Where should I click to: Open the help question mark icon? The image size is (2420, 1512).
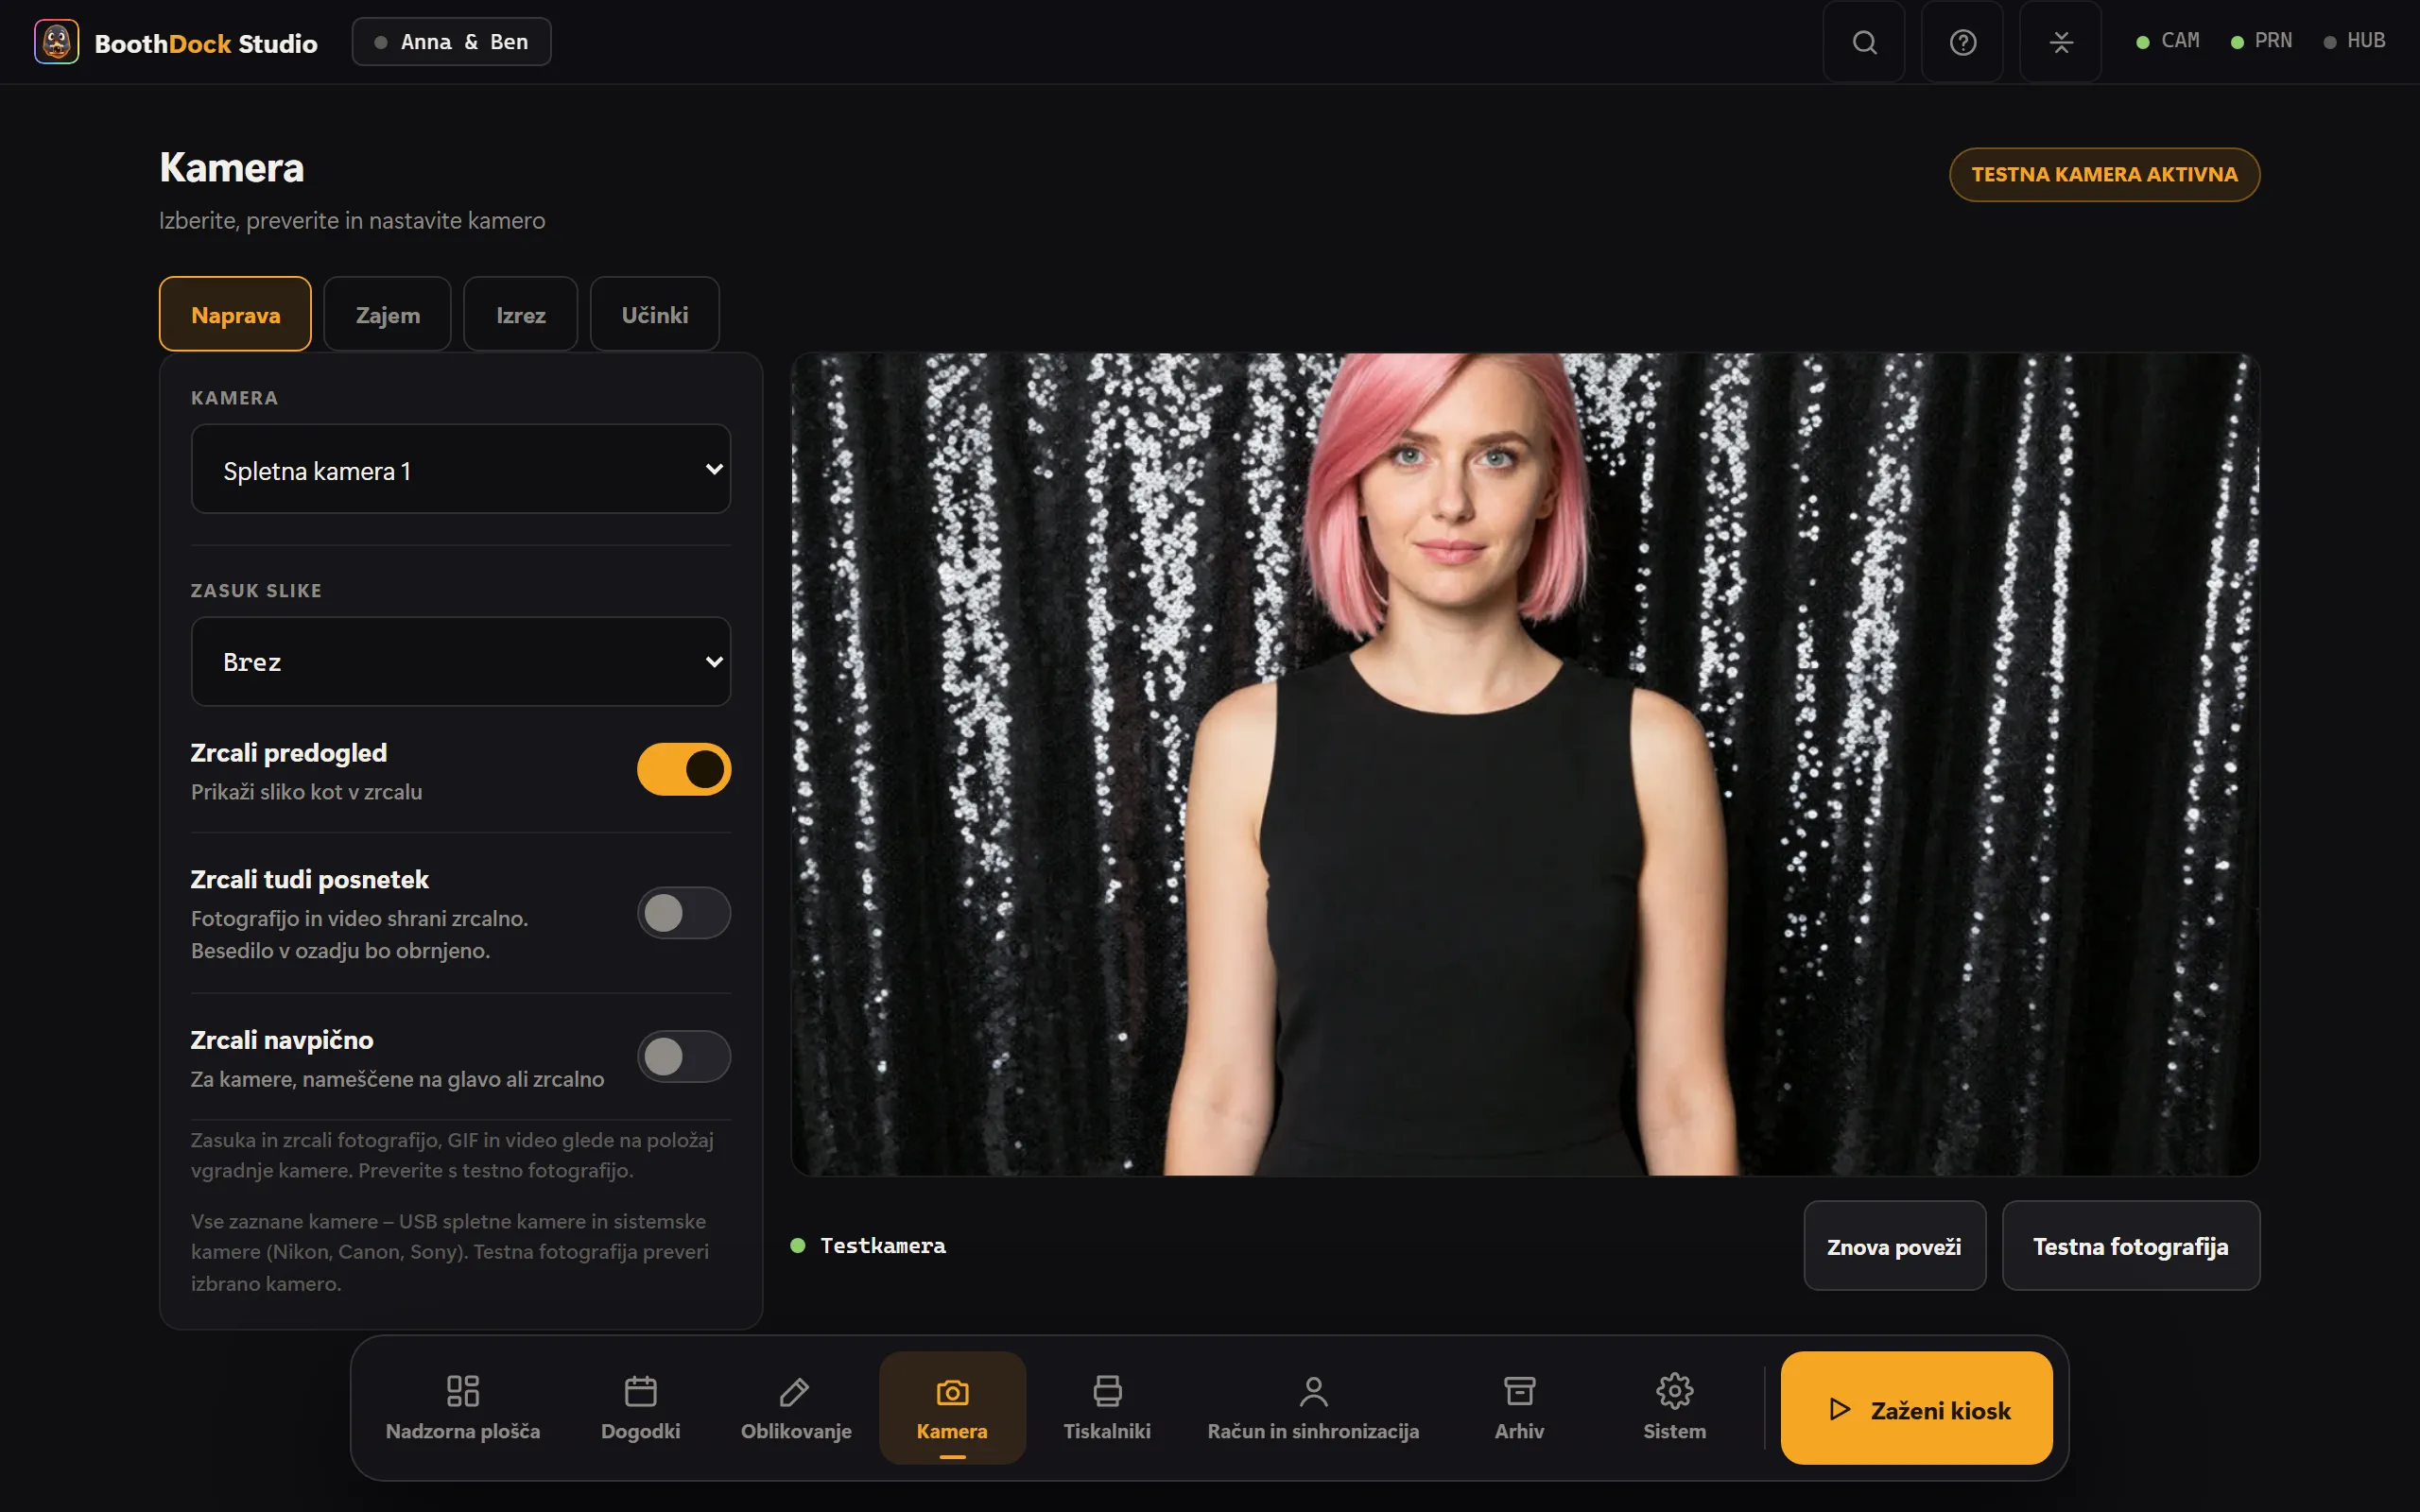1962,42
